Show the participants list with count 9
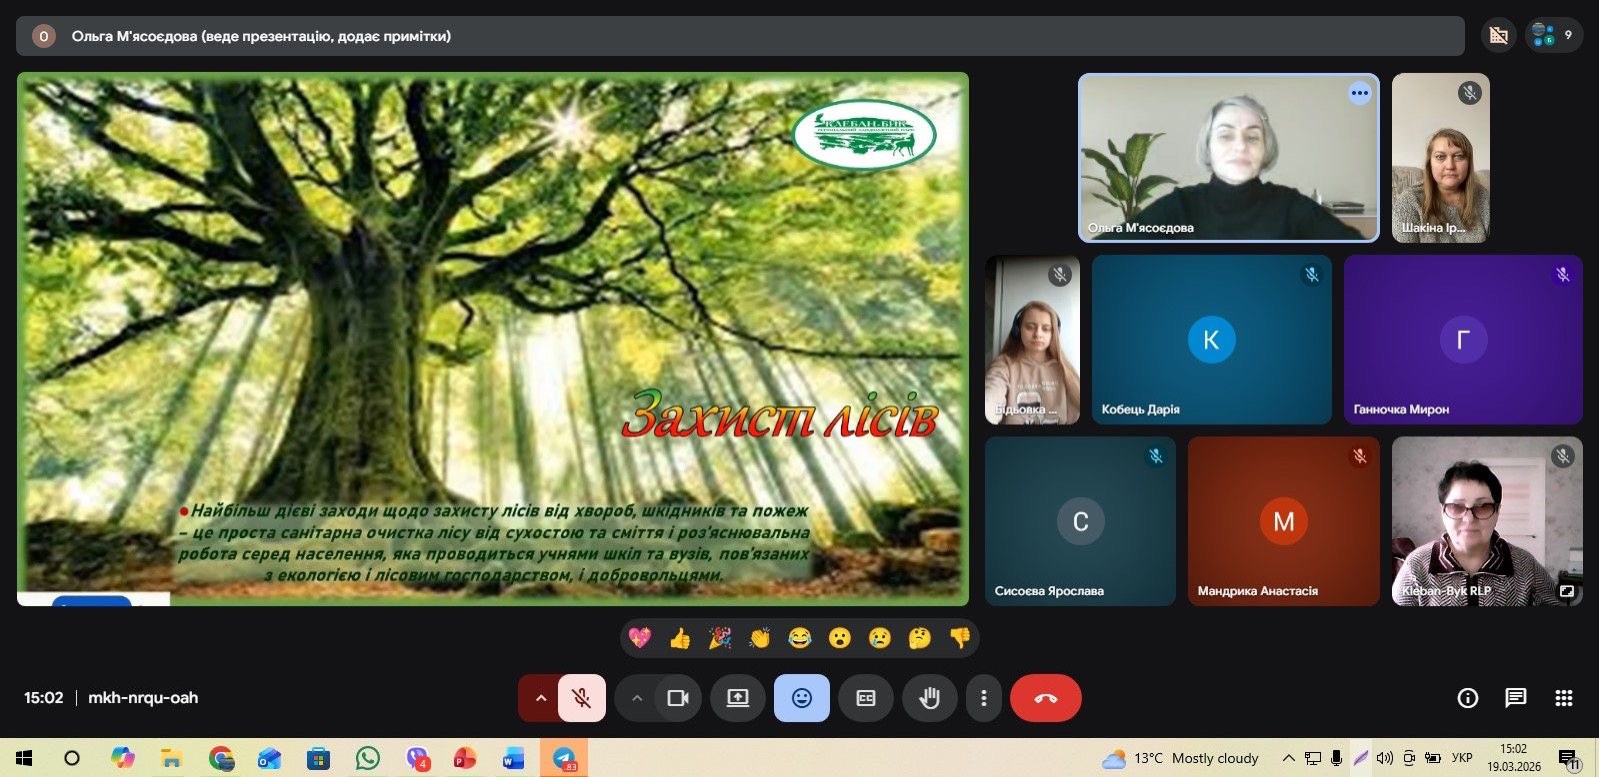The image size is (1599, 777). [1554, 35]
